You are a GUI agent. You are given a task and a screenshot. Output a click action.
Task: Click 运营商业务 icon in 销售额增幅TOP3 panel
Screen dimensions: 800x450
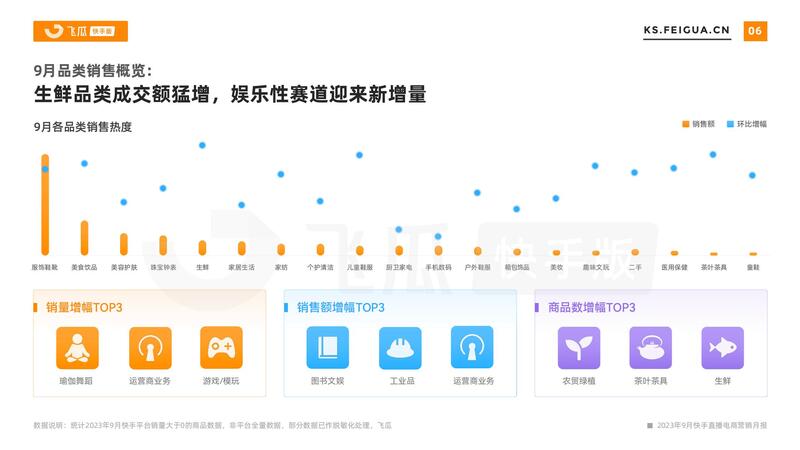click(472, 348)
